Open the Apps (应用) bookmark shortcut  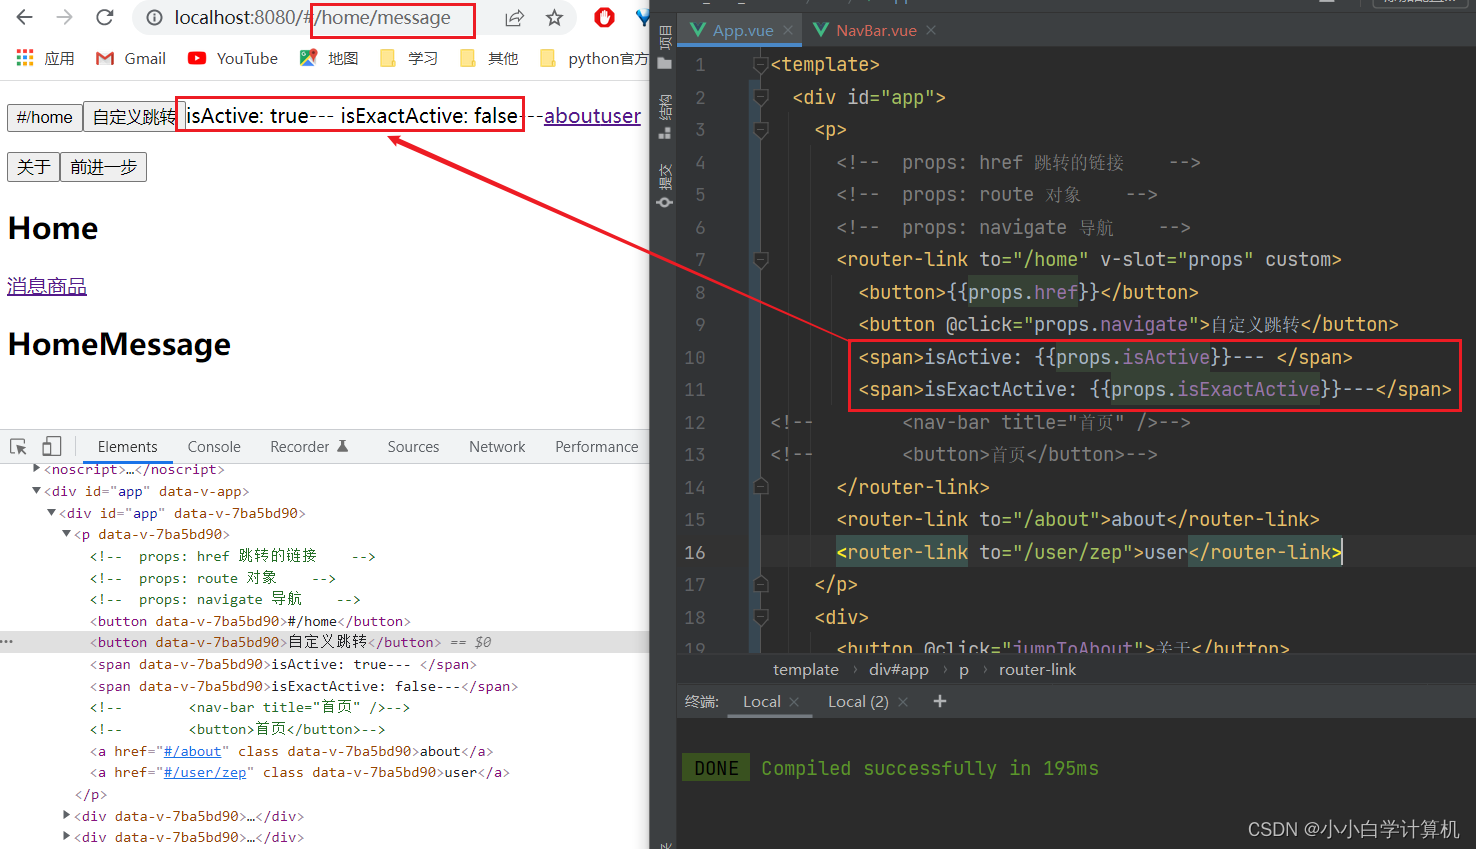(x=45, y=58)
